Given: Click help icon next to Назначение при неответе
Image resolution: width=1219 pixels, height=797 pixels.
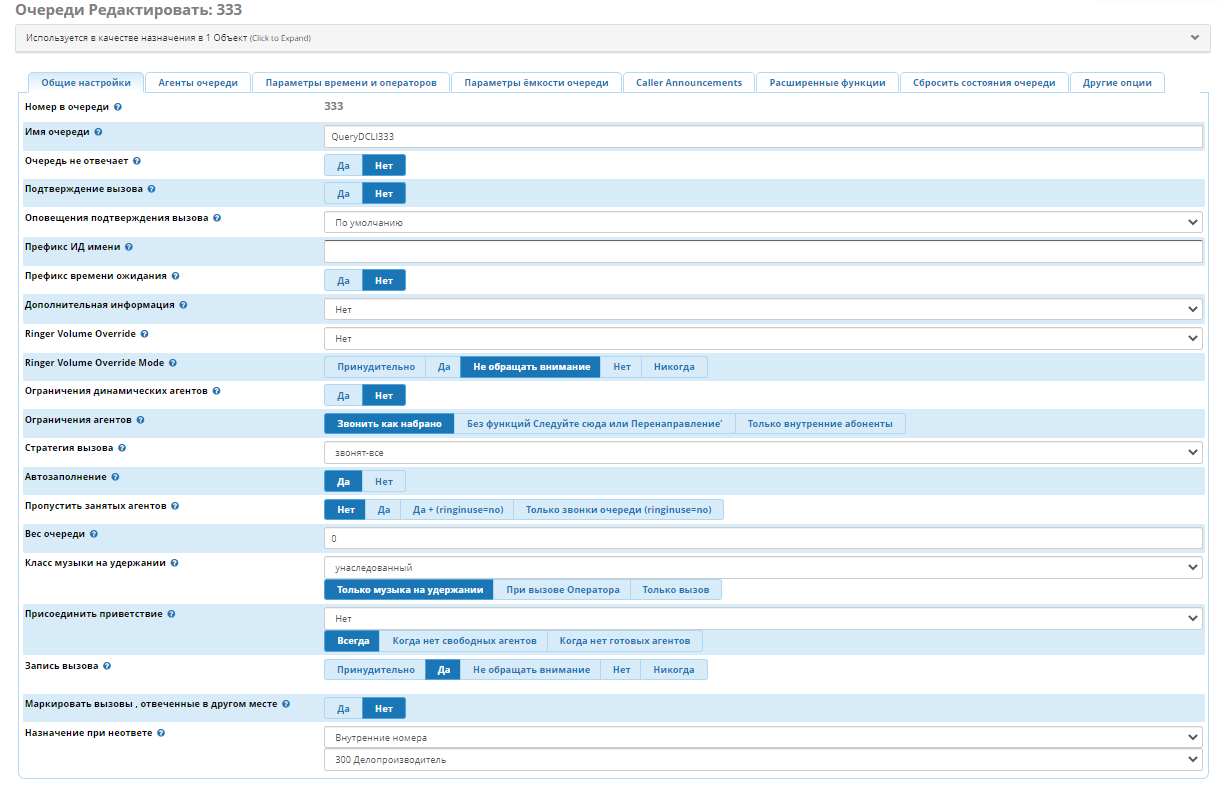Looking at the screenshot, I should pyautogui.click(x=161, y=733).
